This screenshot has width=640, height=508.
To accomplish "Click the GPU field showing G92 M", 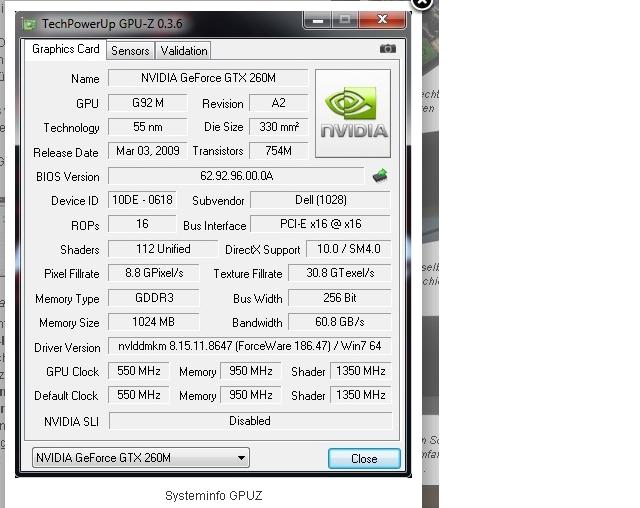I will 148,103.
